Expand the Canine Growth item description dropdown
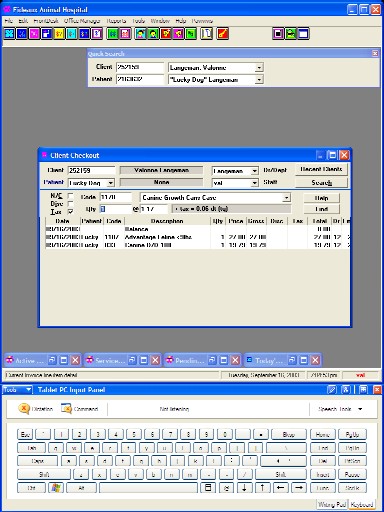Screen dimensions: 384x512 [x=286, y=198]
